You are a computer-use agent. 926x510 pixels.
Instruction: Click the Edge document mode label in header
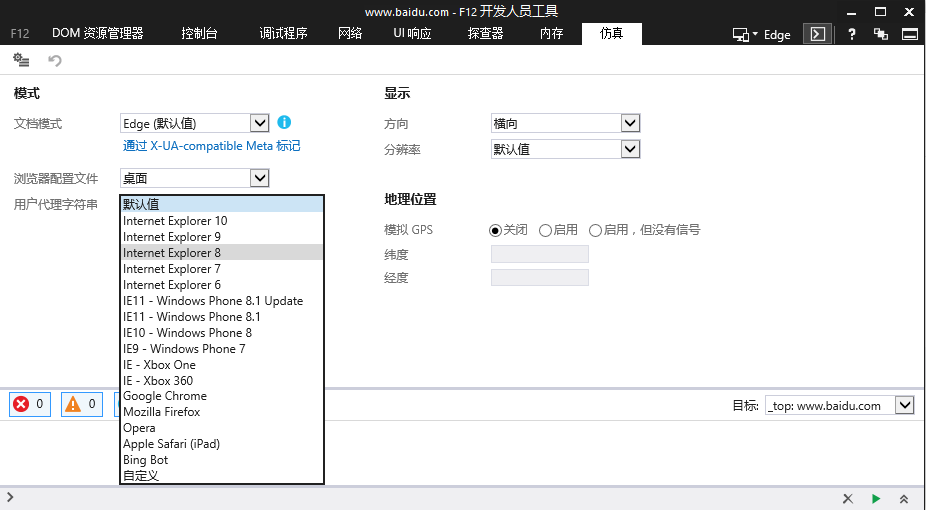777,35
